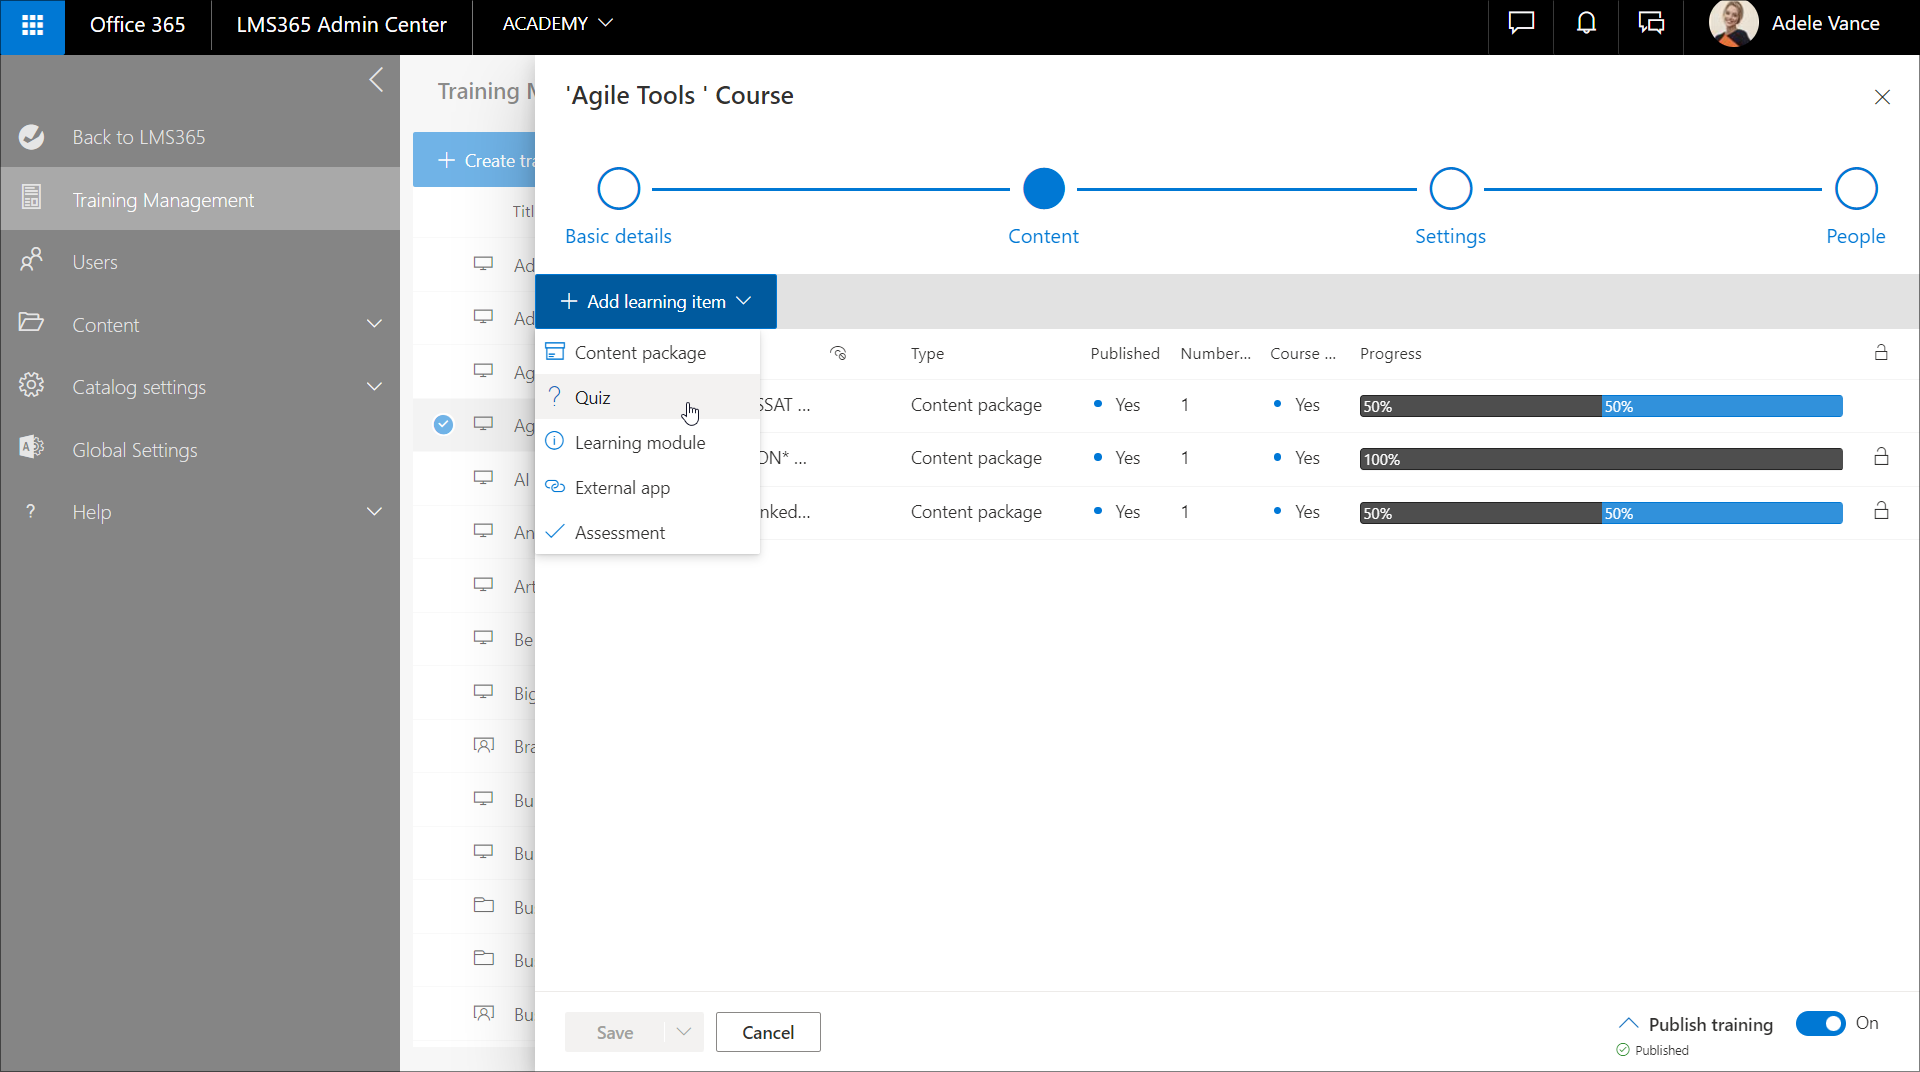The width and height of the screenshot is (1920, 1072).
Task: Open Adele Vance profile avatar
Action: [1733, 24]
